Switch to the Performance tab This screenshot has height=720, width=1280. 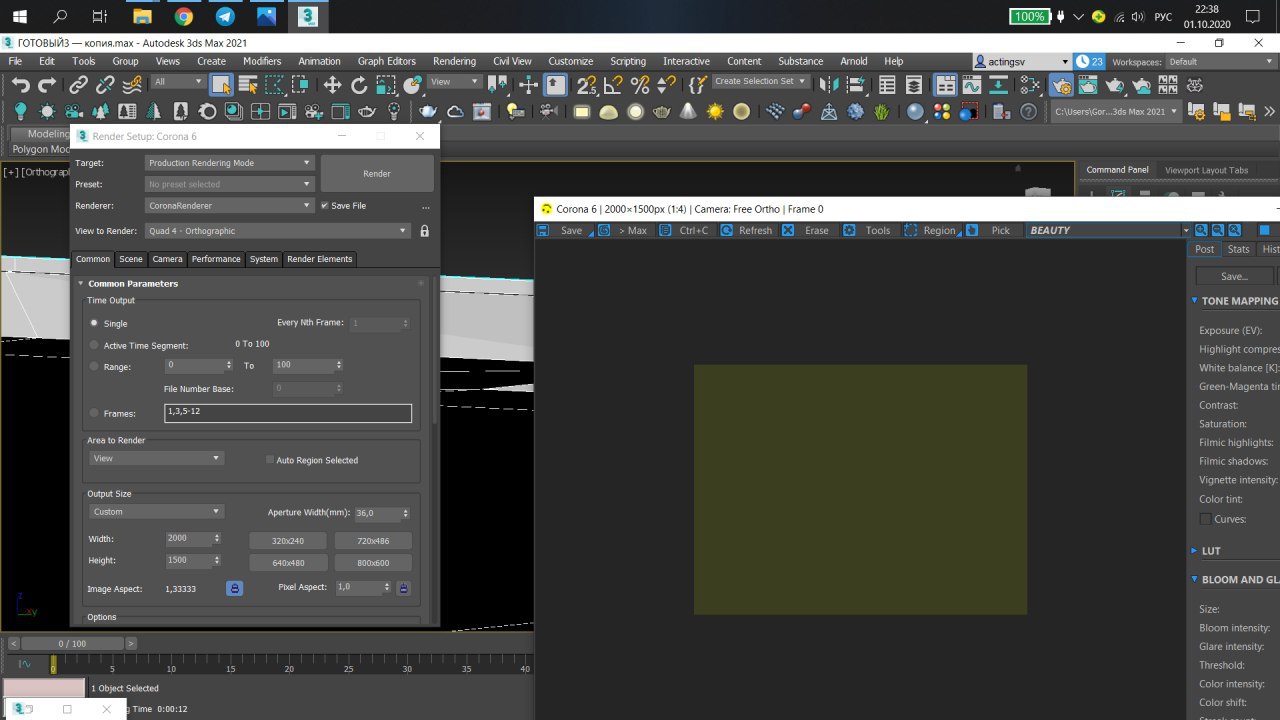216,259
